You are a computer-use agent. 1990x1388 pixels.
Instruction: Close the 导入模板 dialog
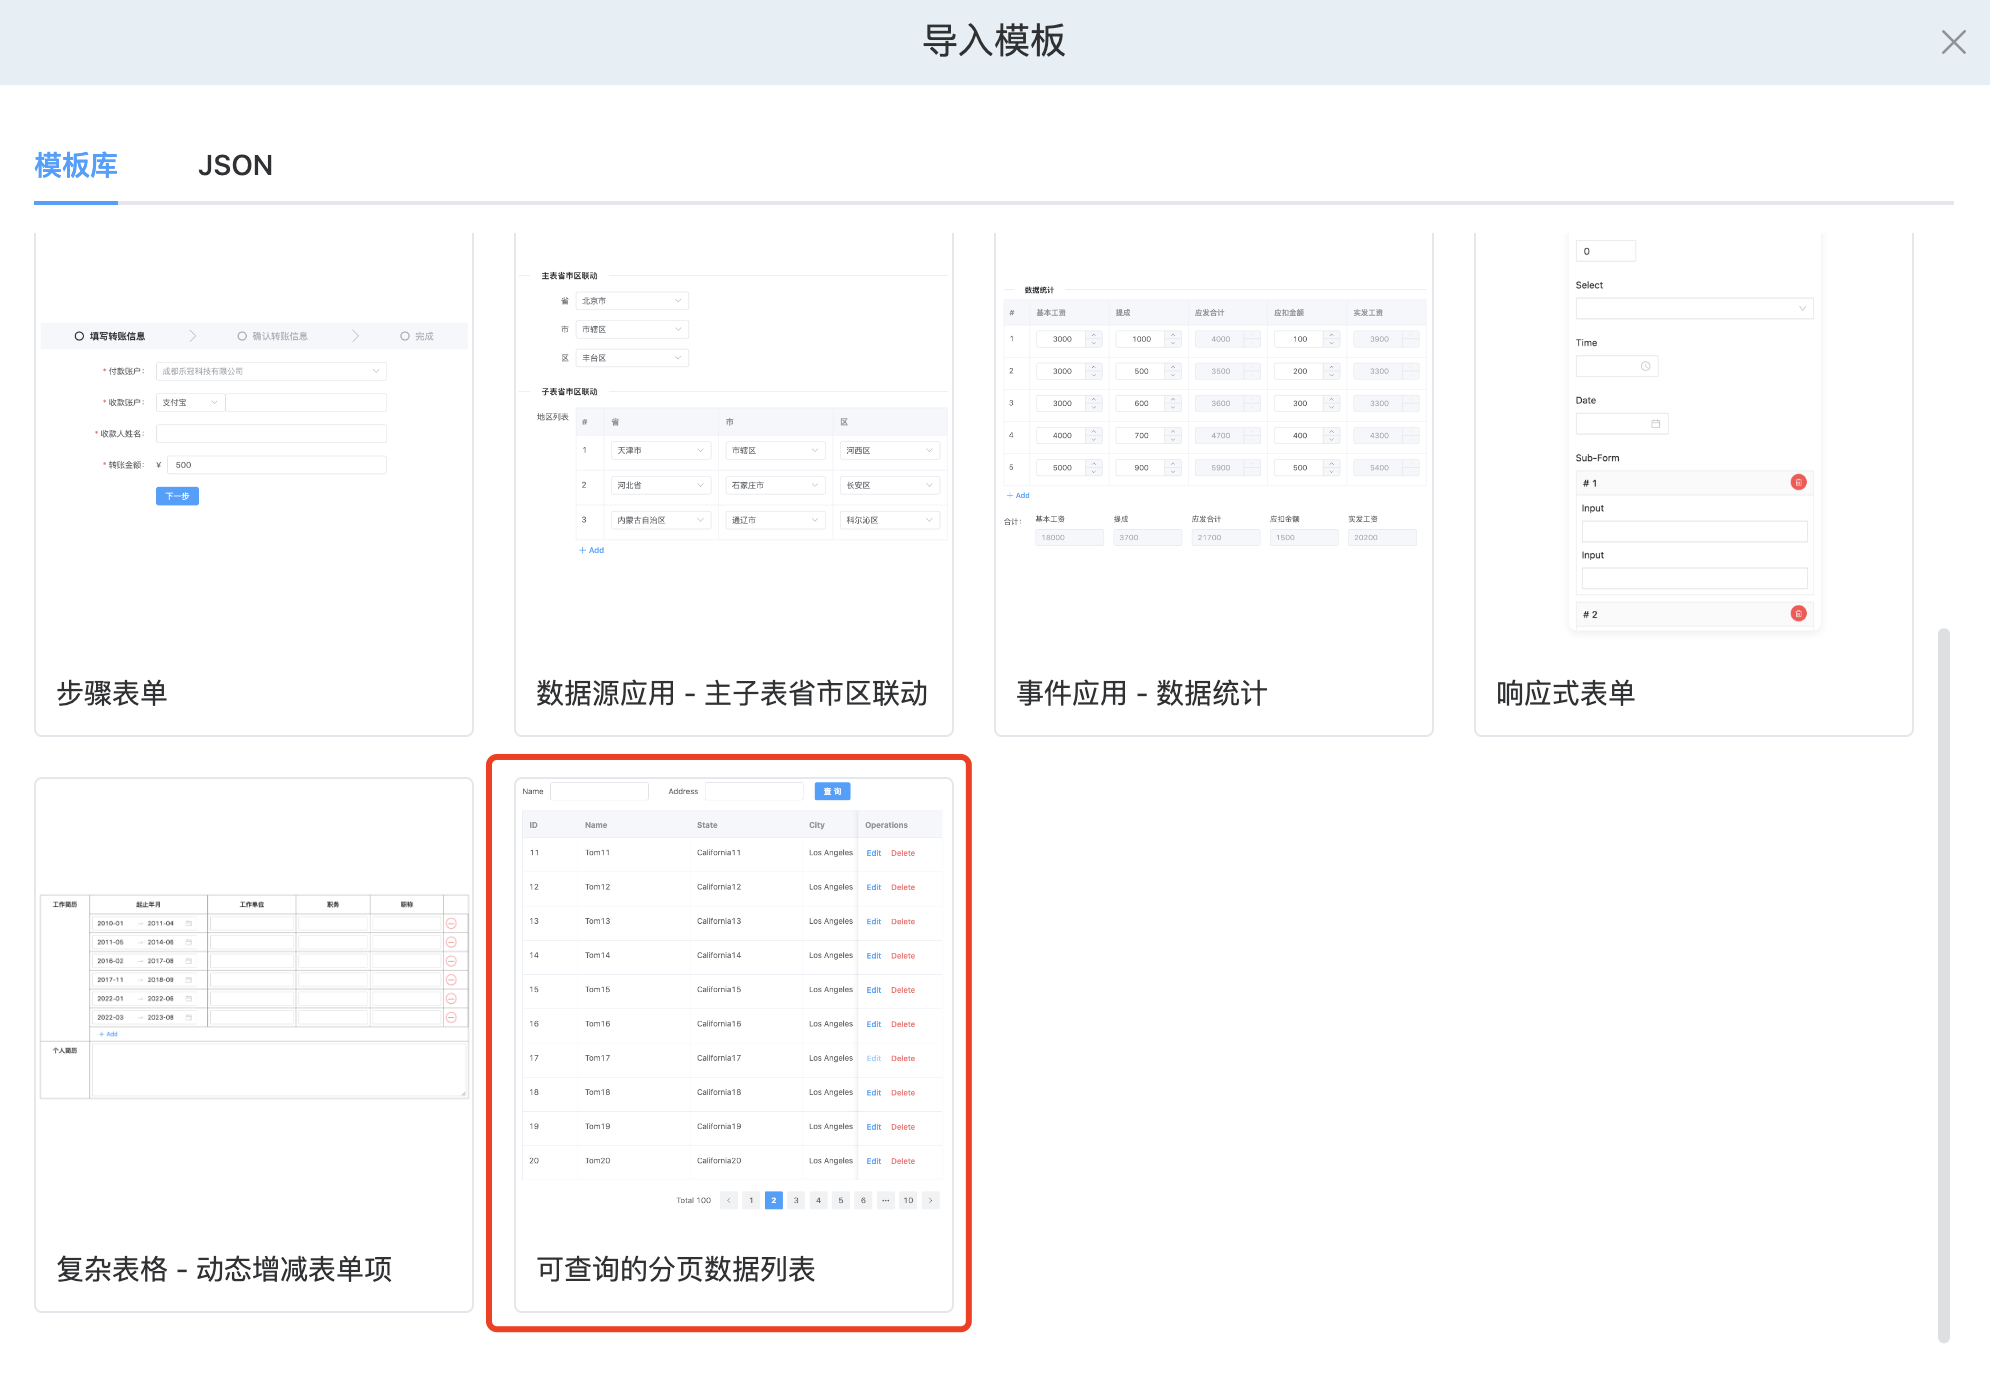click(x=1953, y=42)
